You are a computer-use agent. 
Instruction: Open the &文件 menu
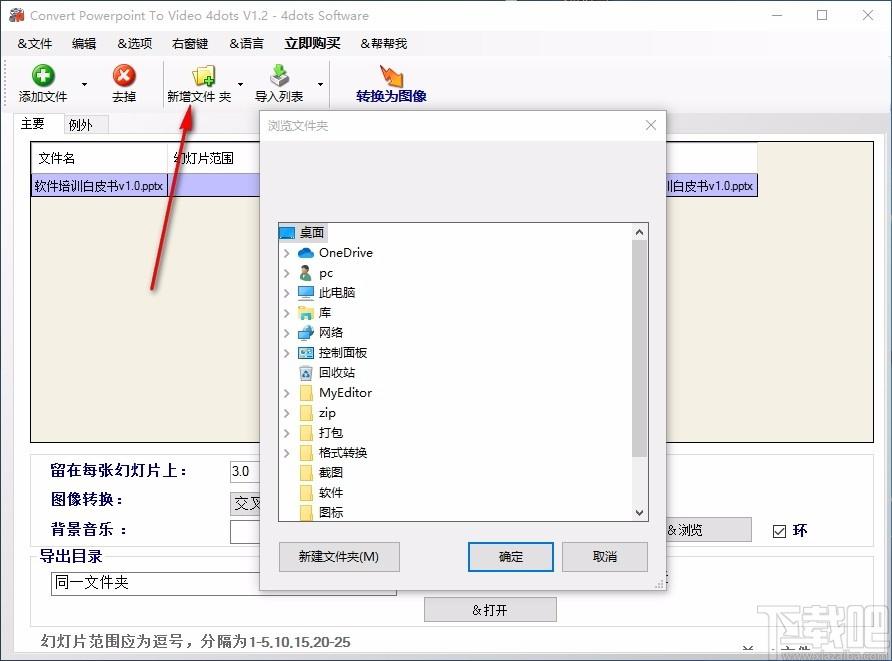(x=35, y=44)
